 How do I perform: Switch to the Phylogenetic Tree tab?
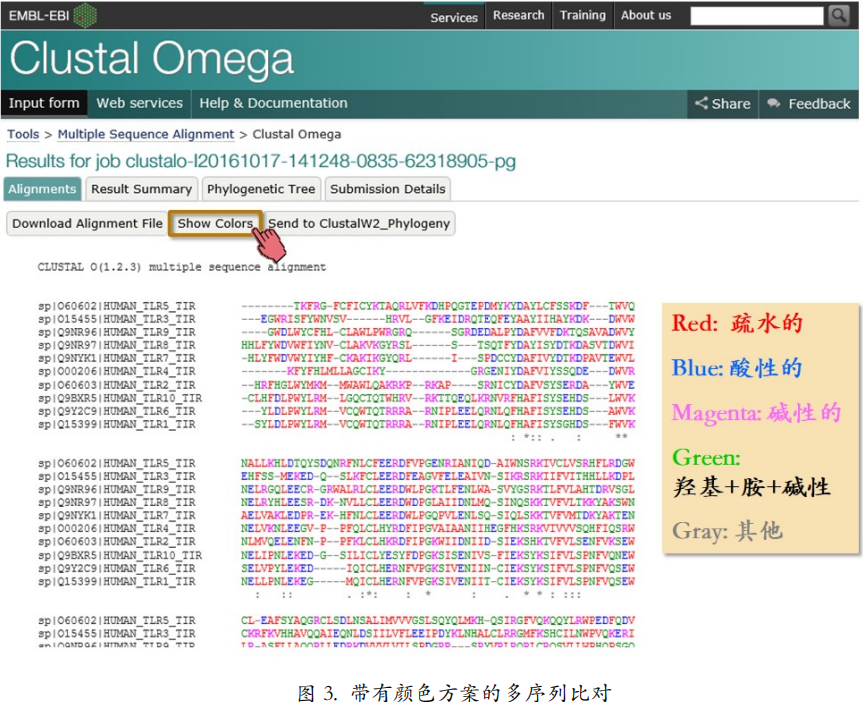click(261, 189)
